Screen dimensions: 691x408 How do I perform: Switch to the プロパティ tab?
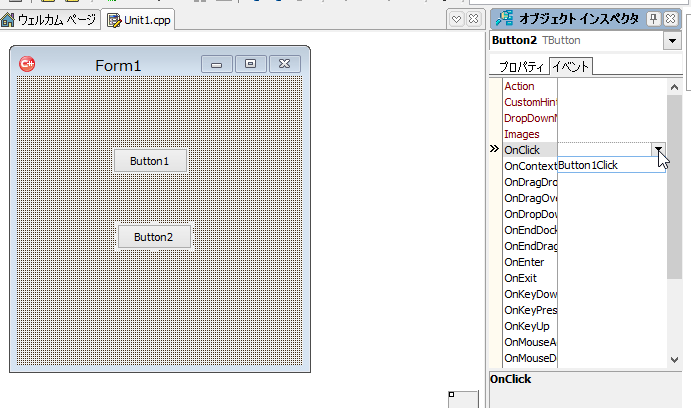tap(521, 67)
